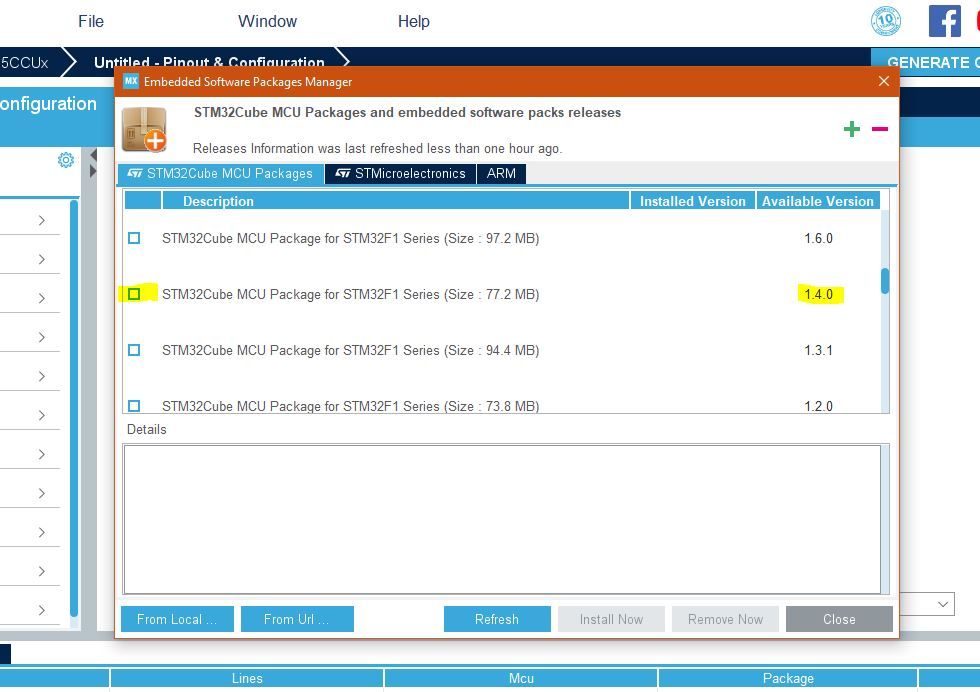The image size is (980, 692).
Task: Select the checkbox for STM32F1 version 1.4.0
Action: [134, 294]
